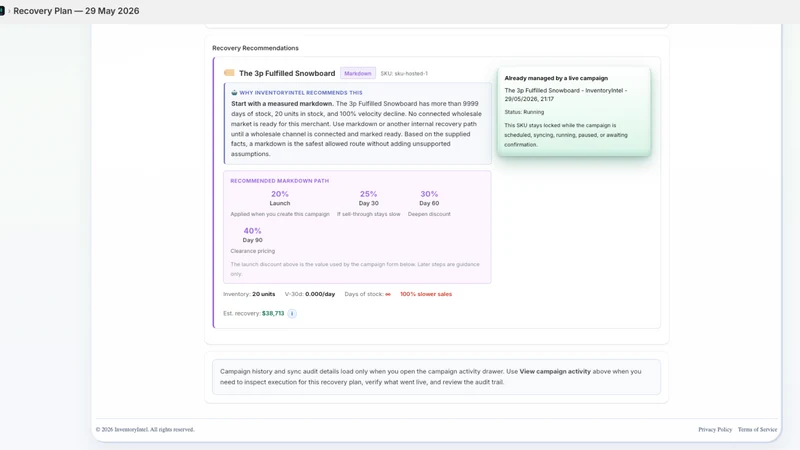Click the 'Inventory: 20 units' value
Image resolution: width=800 pixels, height=450 pixels.
249,294
